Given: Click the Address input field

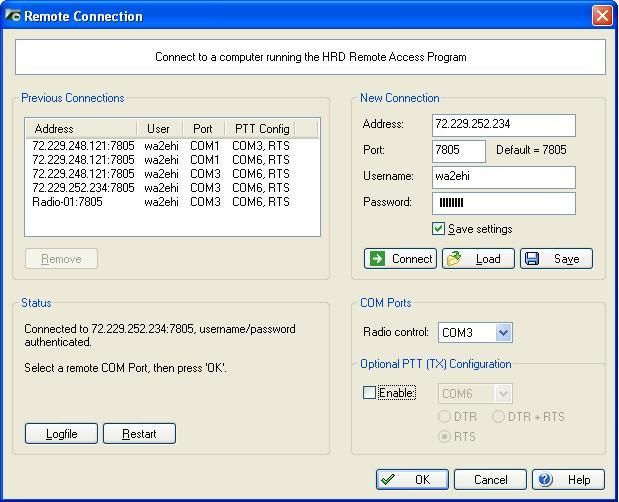Looking at the screenshot, I should [x=503, y=125].
